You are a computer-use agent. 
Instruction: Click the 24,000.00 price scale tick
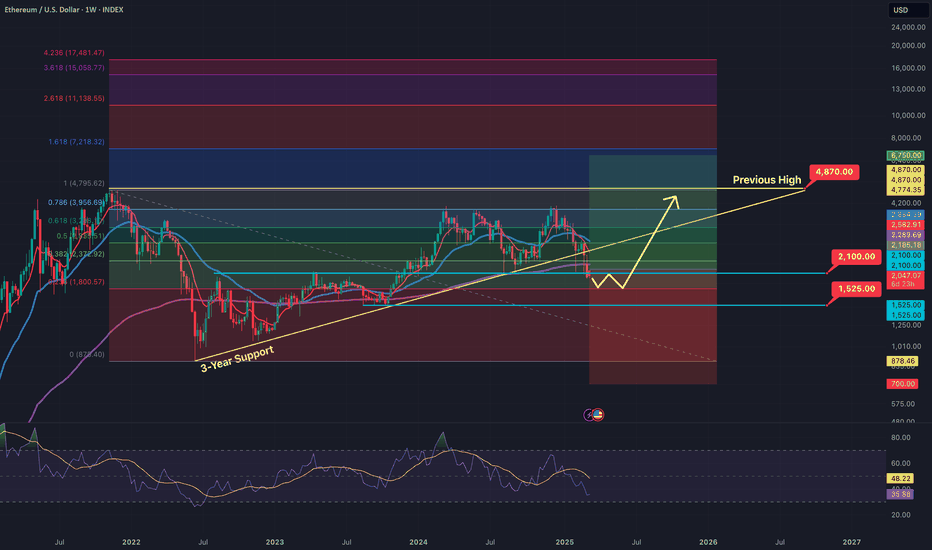click(908, 27)
